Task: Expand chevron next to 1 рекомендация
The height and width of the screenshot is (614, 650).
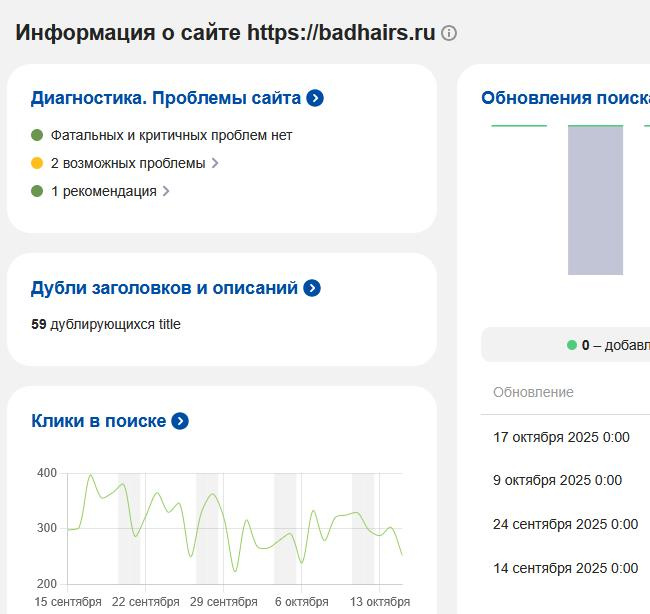Action: coord(166,191)
